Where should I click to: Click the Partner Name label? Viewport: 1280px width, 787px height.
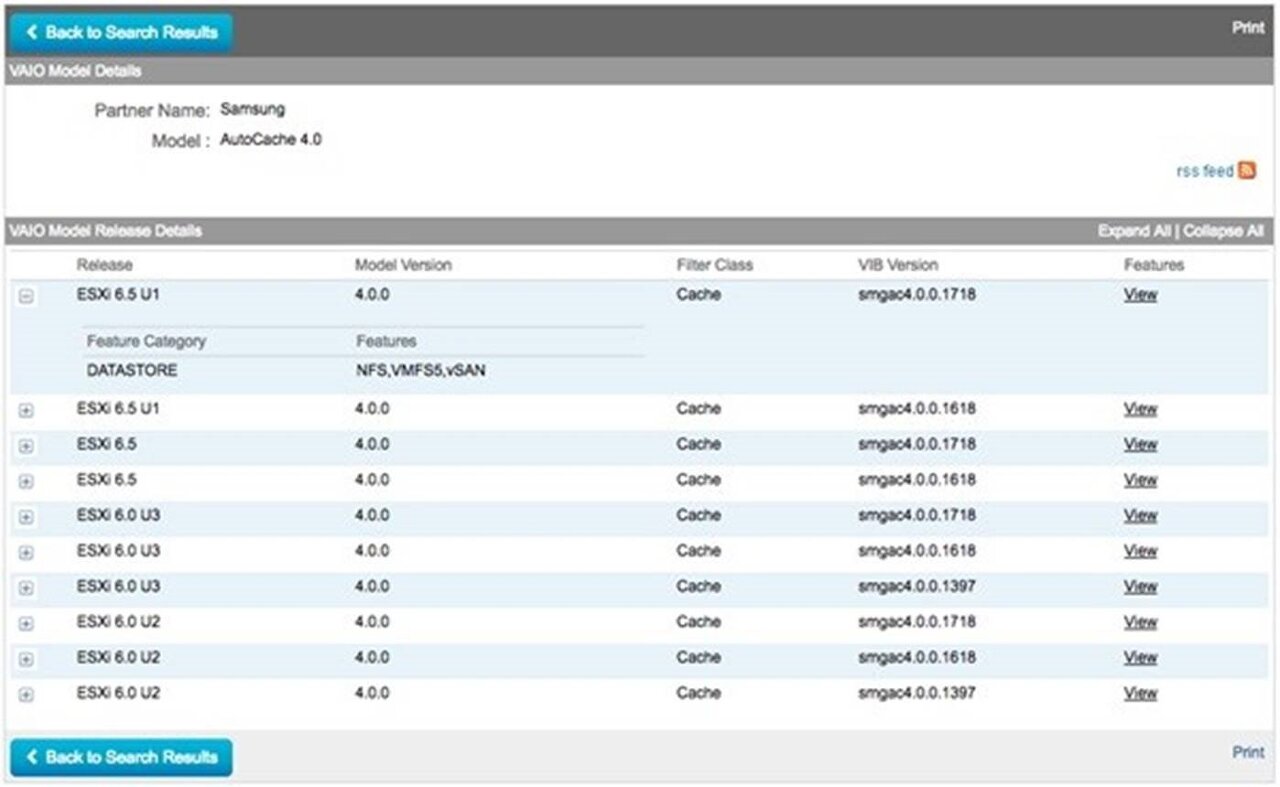pos(152,110)
